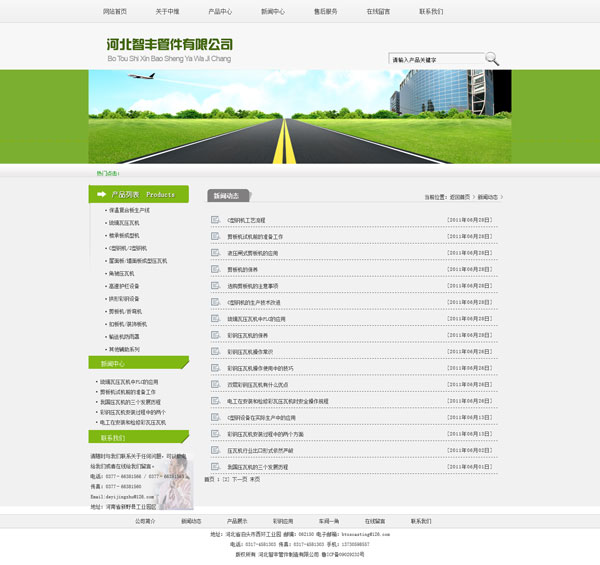Open 保温复合板生产线 in product list

(129, 210)
